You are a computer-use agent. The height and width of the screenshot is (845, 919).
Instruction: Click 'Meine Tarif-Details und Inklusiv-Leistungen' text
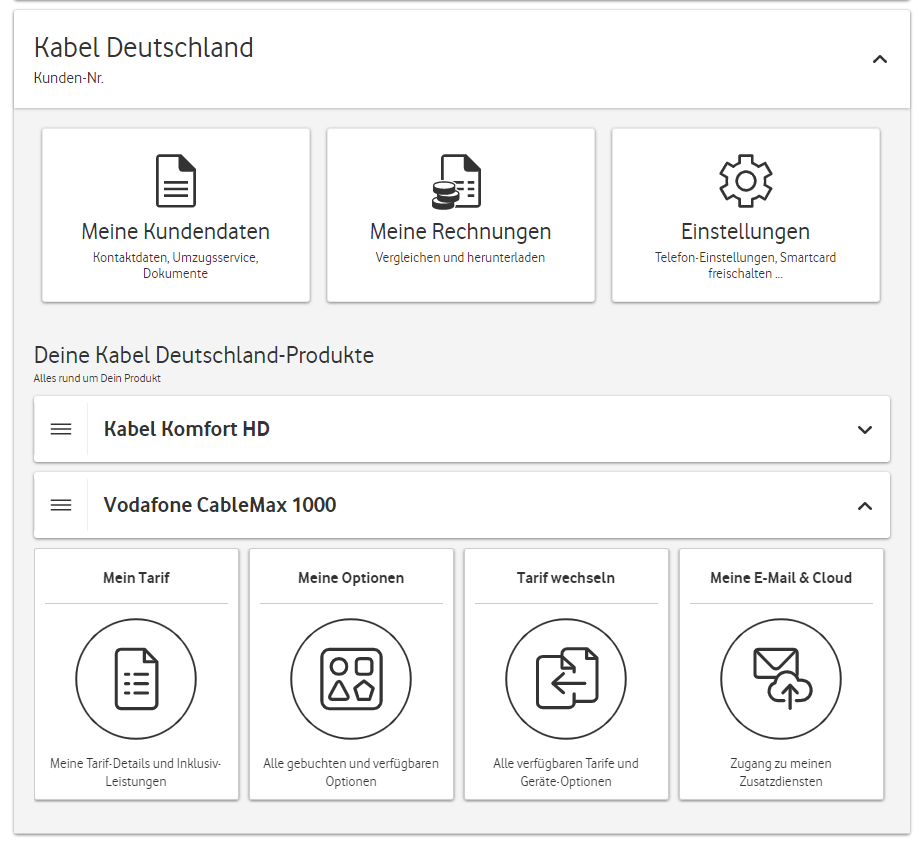pyautogui.click(x=136, y=772)
